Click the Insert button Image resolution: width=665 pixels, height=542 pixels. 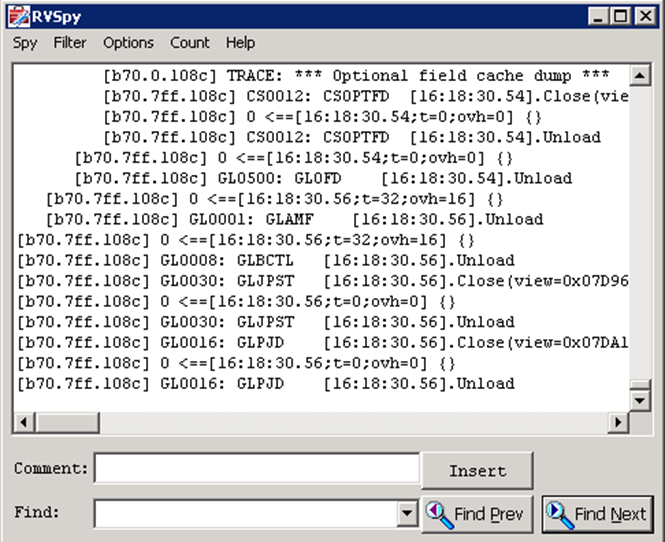point(478,471)
